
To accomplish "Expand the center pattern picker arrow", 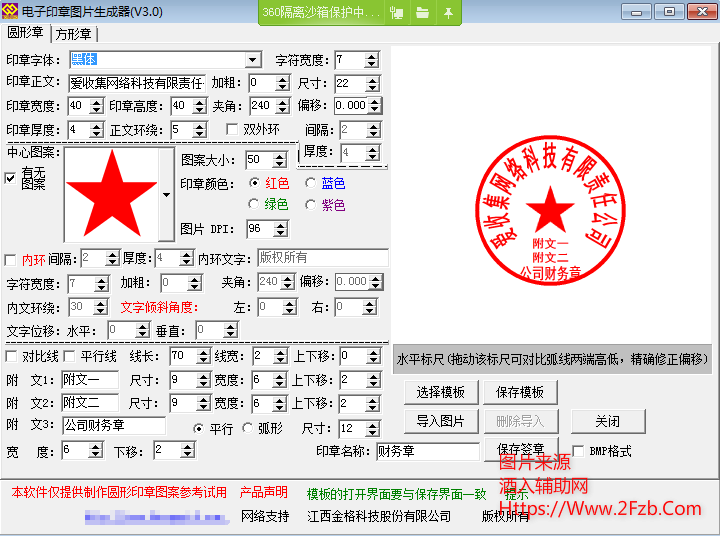I will point(166,194).
